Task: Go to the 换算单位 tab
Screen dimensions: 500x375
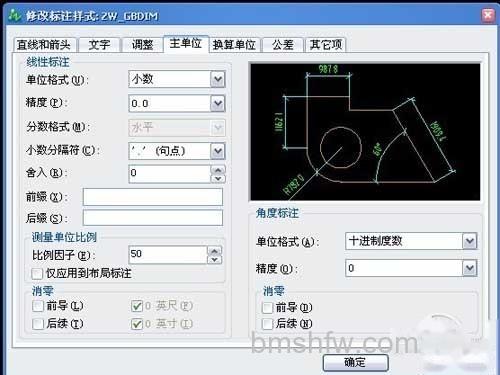Action: click(x=235, y=45)
